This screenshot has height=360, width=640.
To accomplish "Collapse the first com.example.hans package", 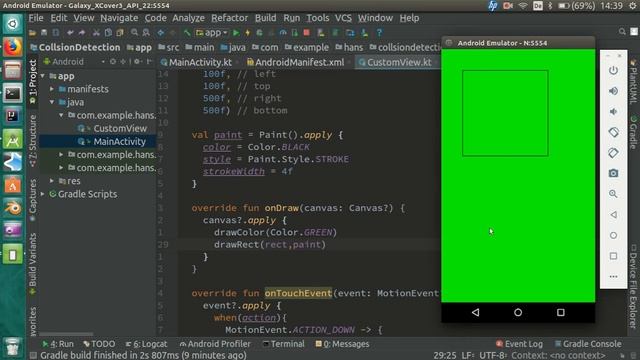I will click(61, 115).
